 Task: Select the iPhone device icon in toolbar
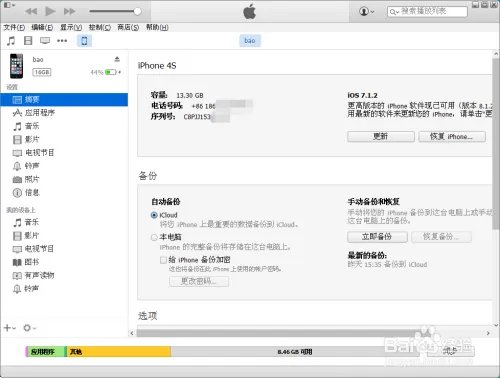84,41
